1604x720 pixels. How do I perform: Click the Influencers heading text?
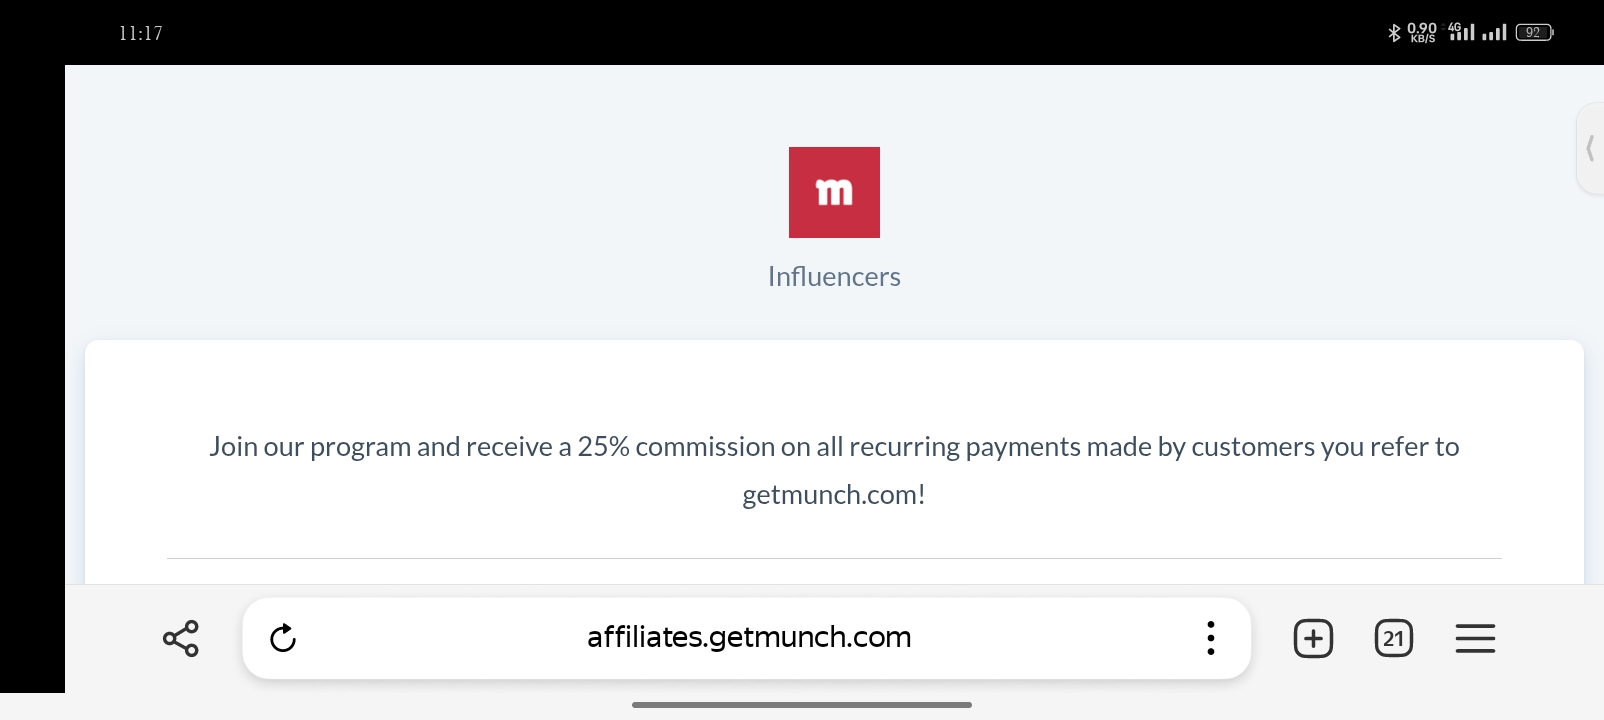tap(834, 277)
